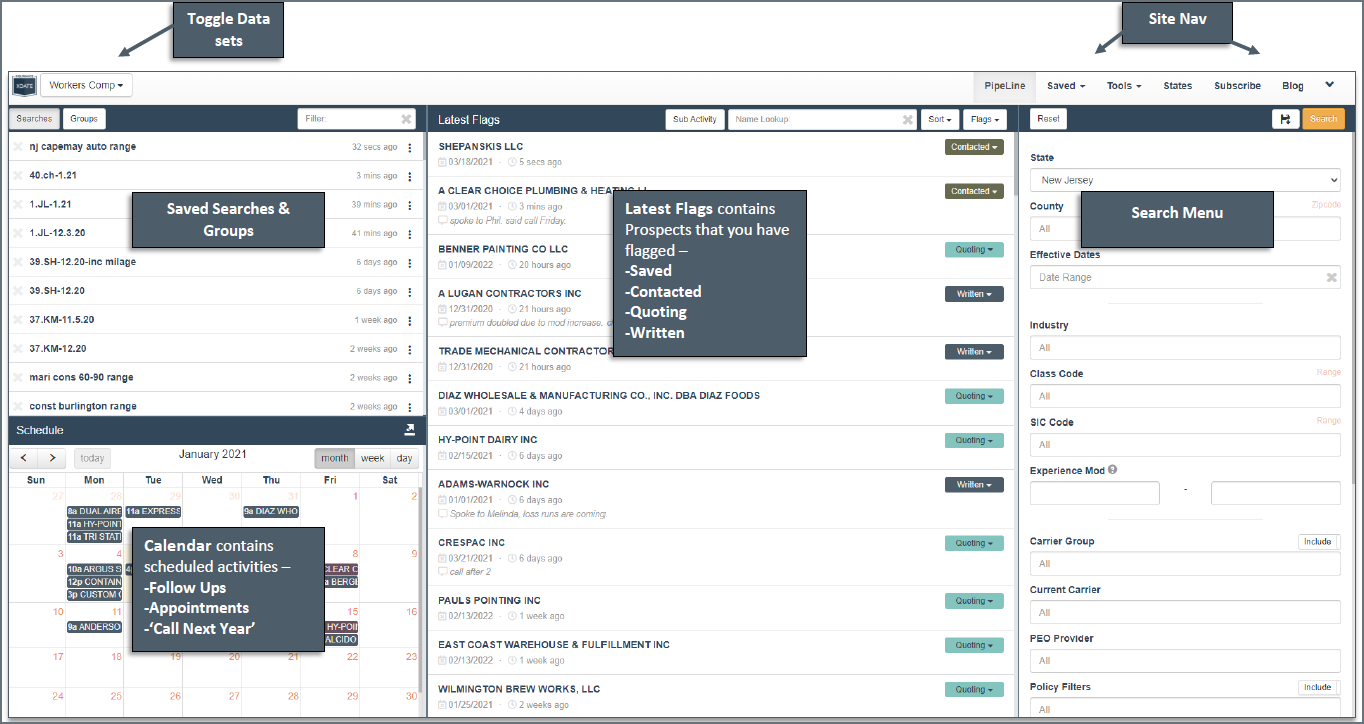Open the Flags dropdown
The image size is (1364, 724).
[985, 119]
